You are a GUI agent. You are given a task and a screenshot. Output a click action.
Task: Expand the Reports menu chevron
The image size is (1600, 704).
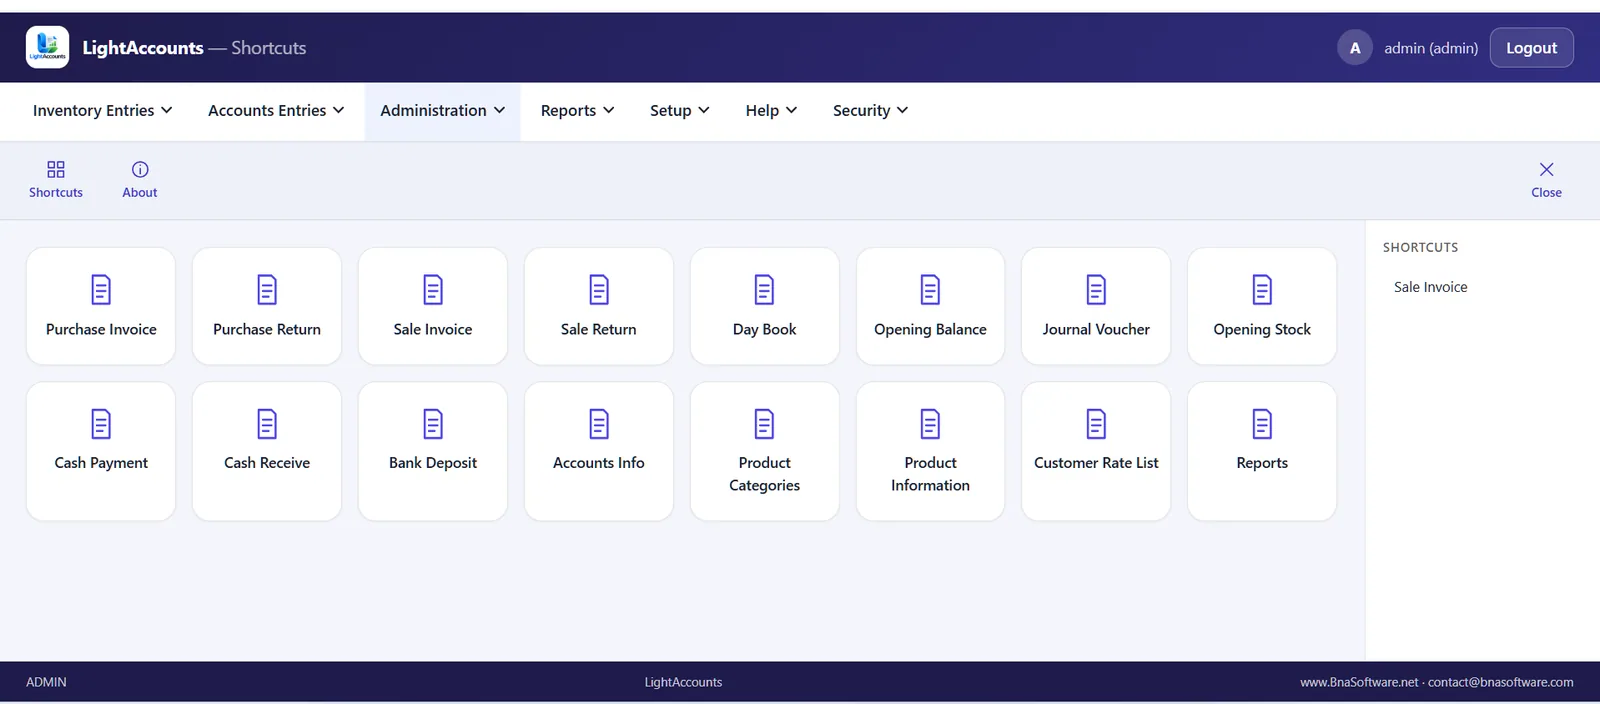pos(608,110)
